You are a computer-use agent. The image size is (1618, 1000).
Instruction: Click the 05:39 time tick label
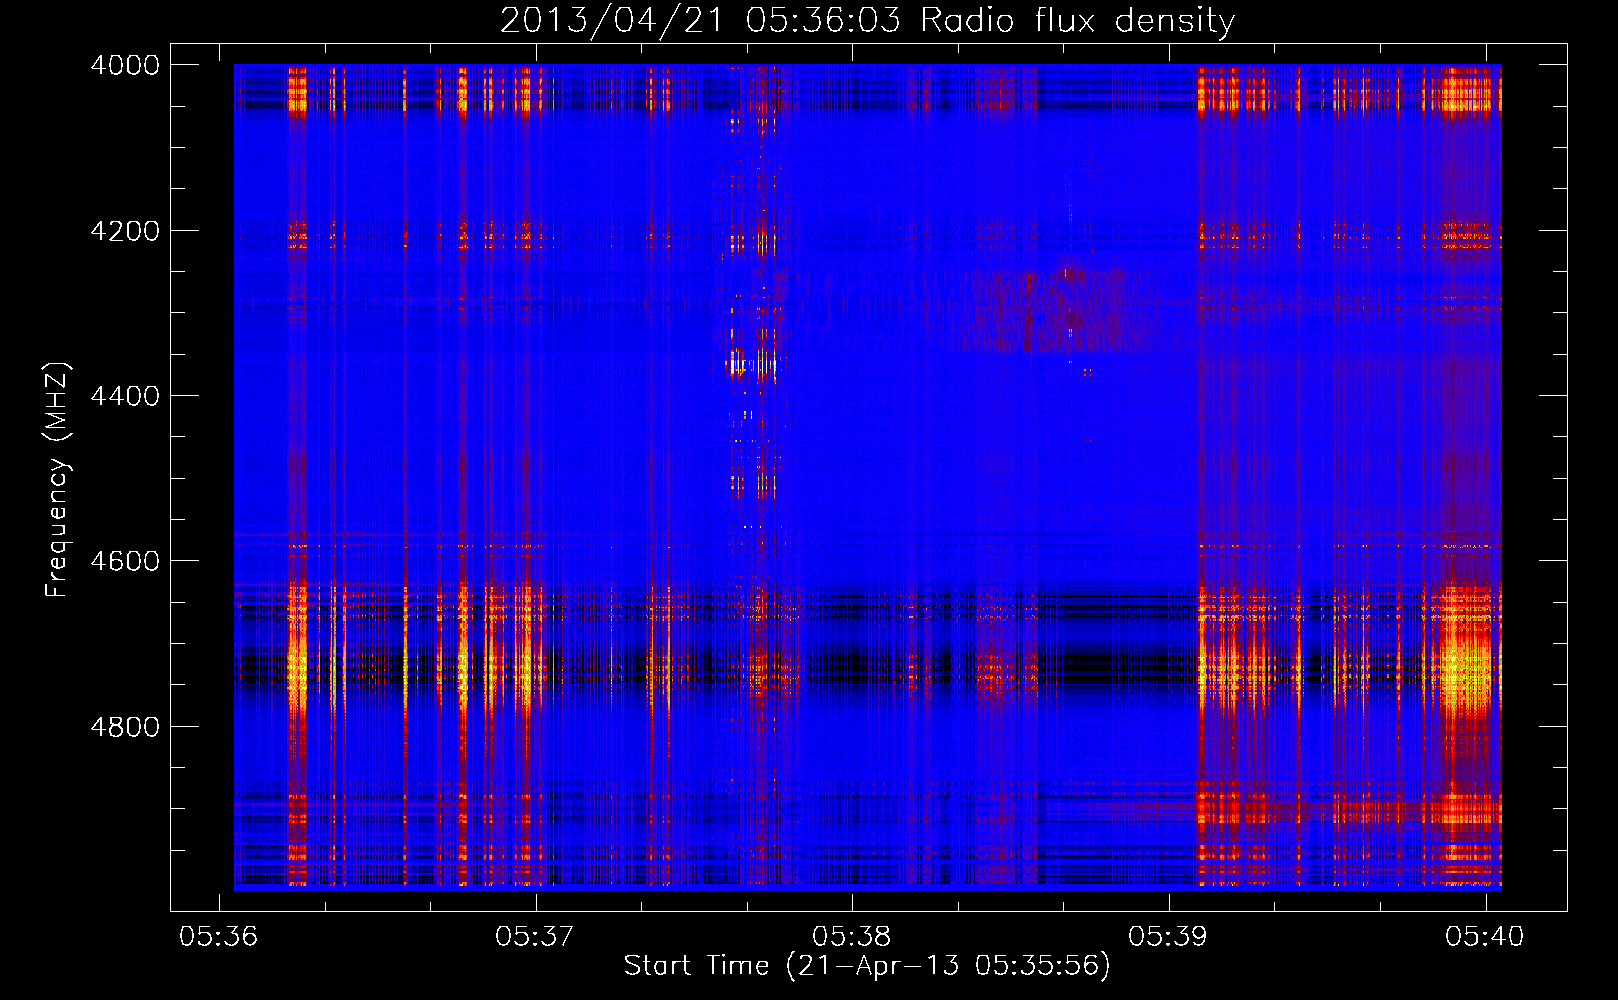point(1168,936)
